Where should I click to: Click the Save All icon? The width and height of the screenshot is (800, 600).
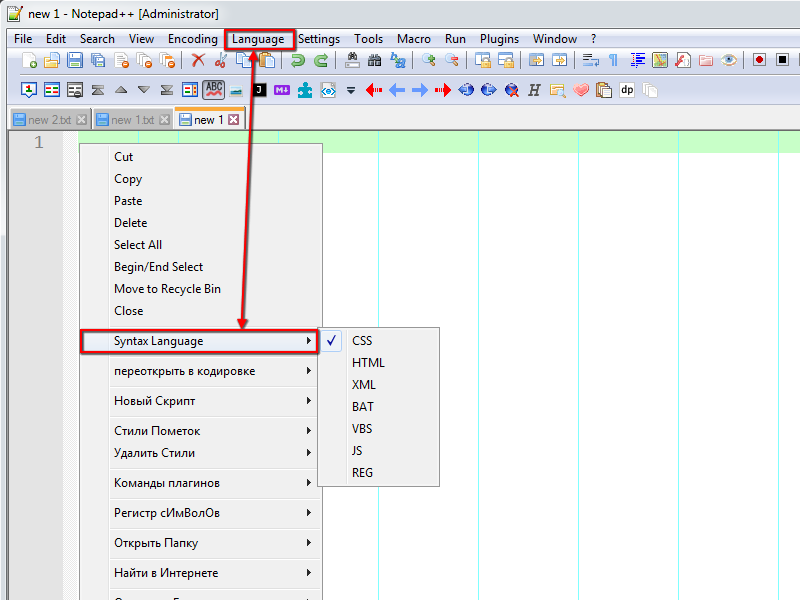(x=97, y=60)
